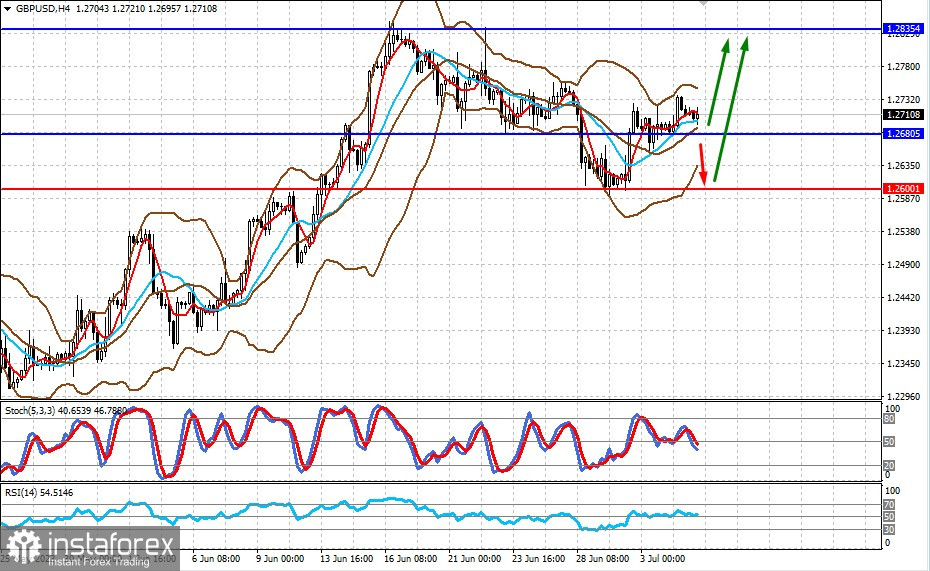Screen dimensions: 930x571
Task: Click the Stochastic 80 level marker
Action: [889, 419]
